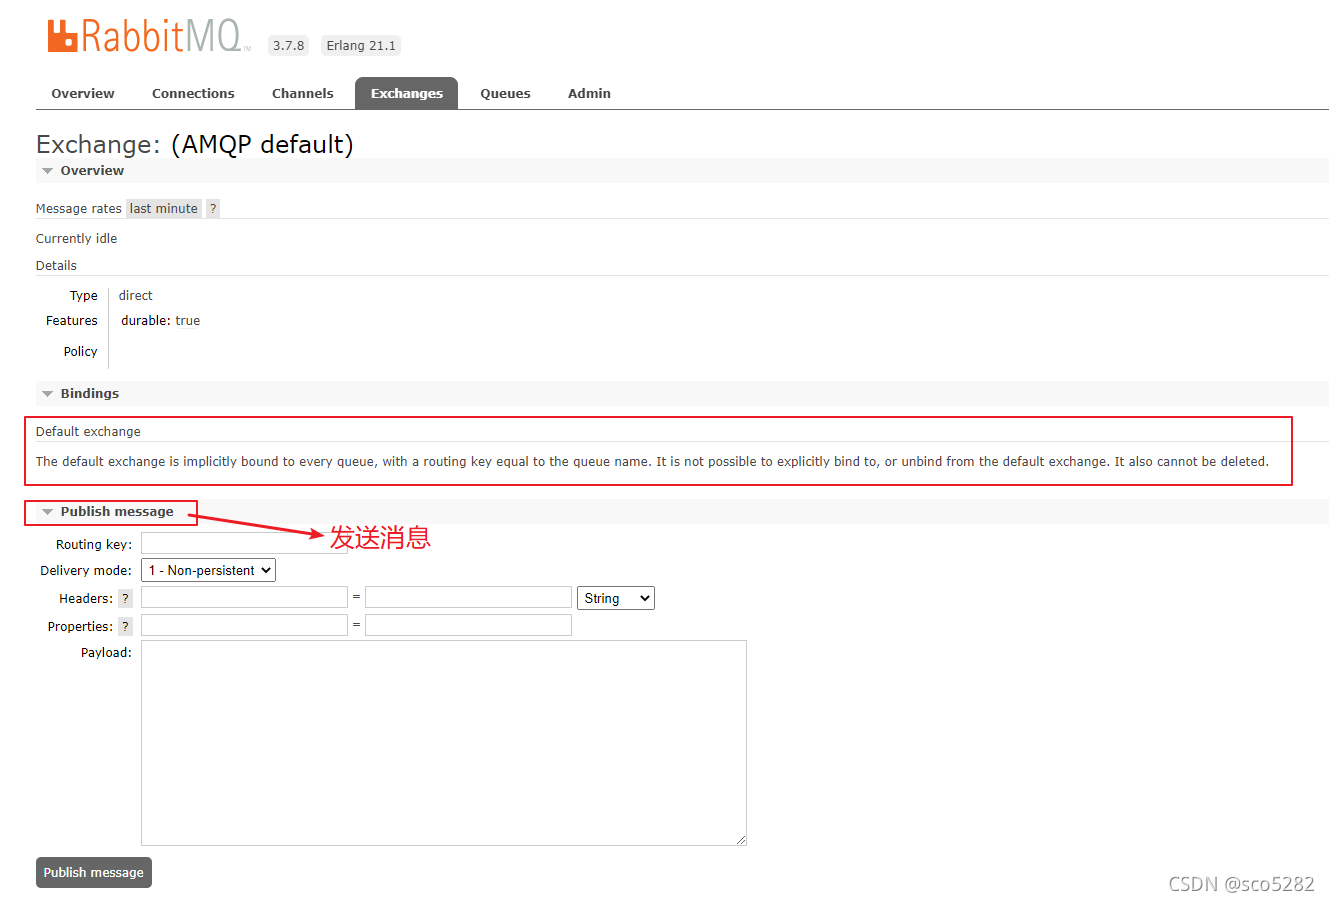The height and width of the screenshot is (902, 1329).
Task: Click the Headers name input field
Action: click(244, 597)
